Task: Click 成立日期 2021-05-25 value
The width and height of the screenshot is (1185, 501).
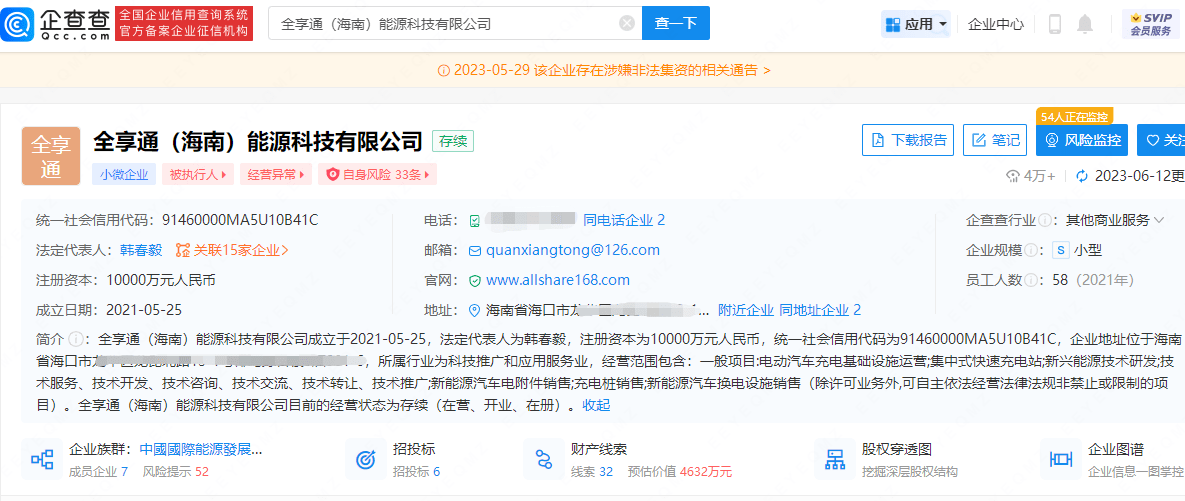Action: (144, 310)
